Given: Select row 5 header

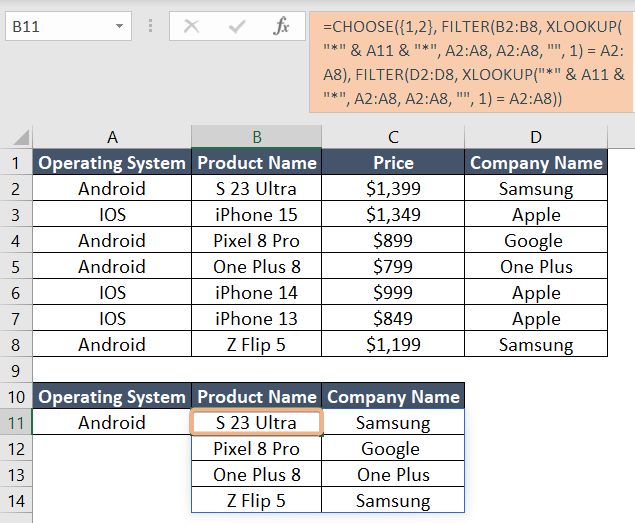Looking at the screenshot, I should point(16,267).
